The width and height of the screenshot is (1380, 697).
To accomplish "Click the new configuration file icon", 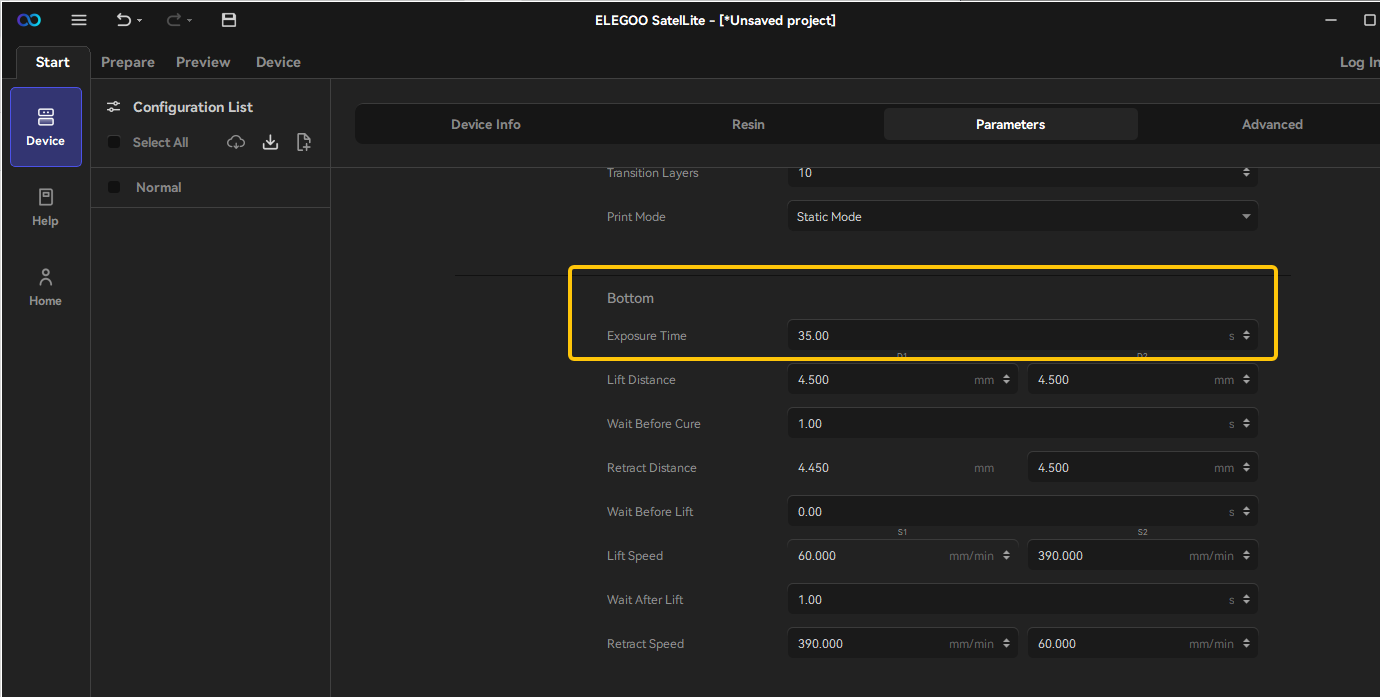I will click(304, 142).
